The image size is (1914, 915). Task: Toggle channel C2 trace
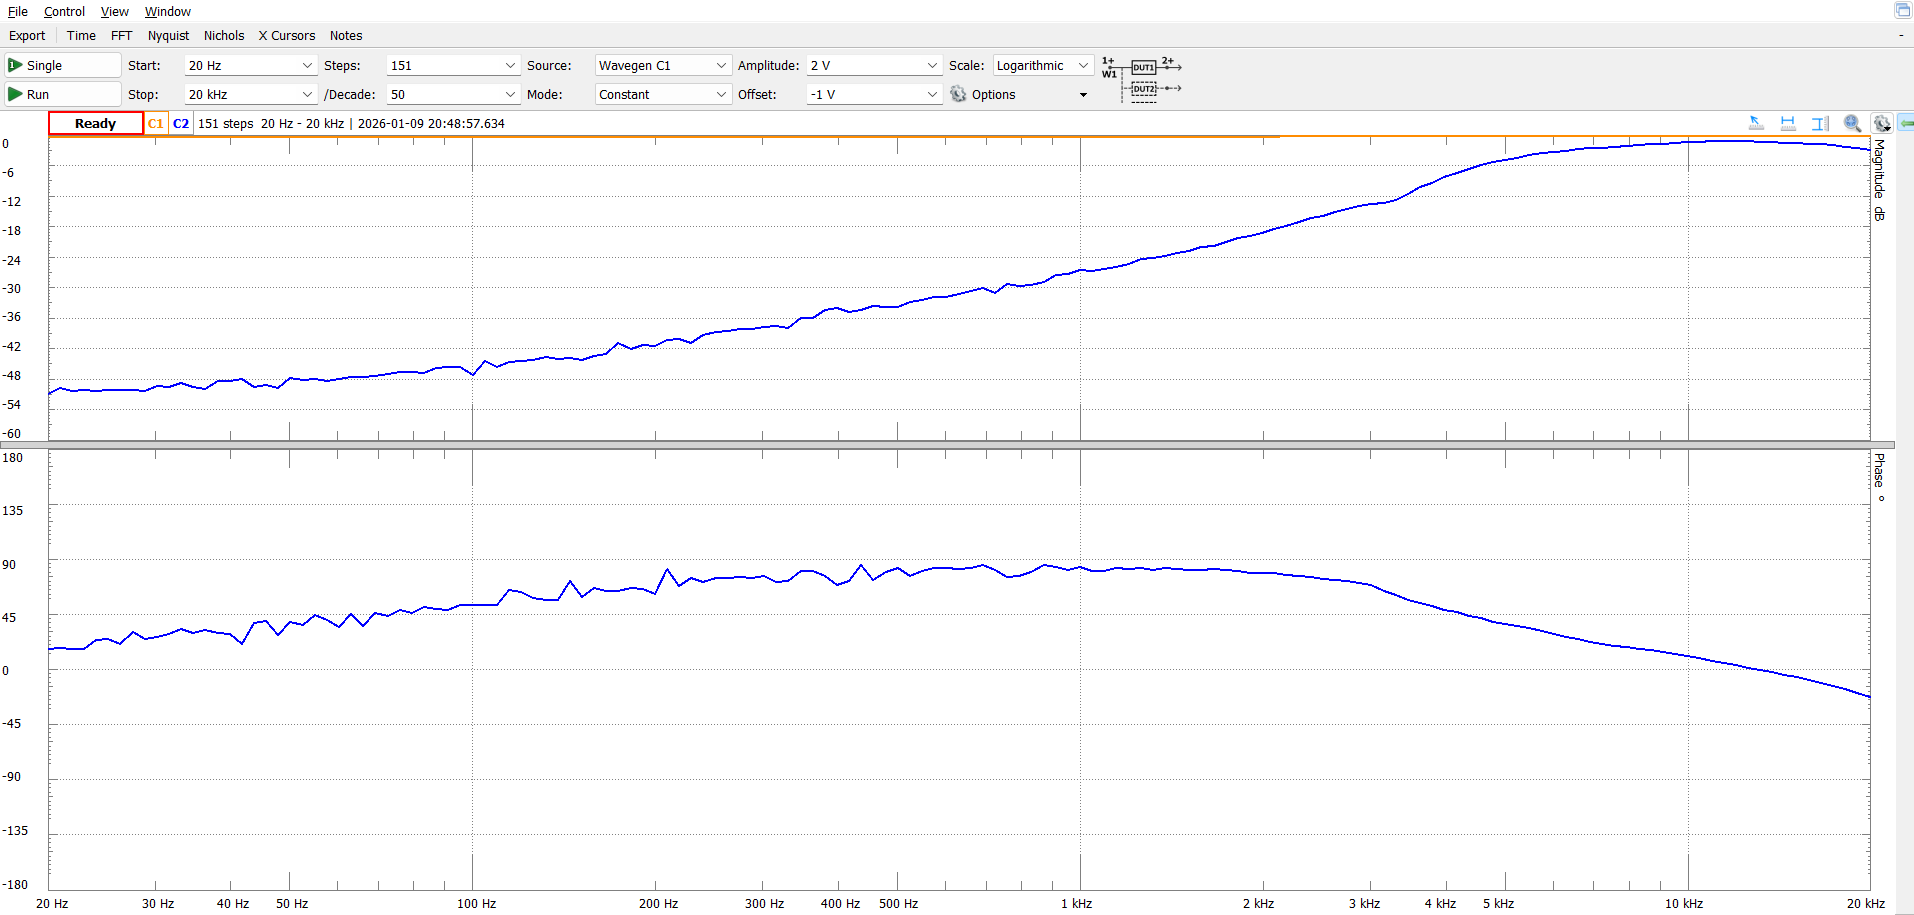(x=181, y=124)
